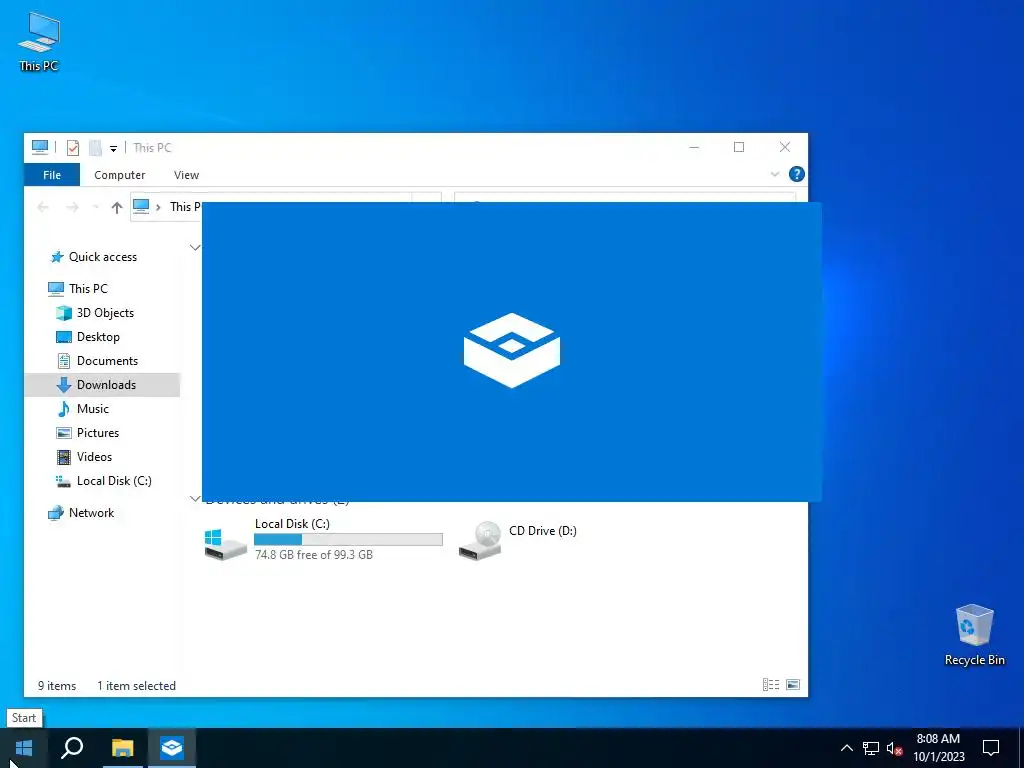
Task: Click the Windows Sandbox splash logo
Action: point(512,350)
